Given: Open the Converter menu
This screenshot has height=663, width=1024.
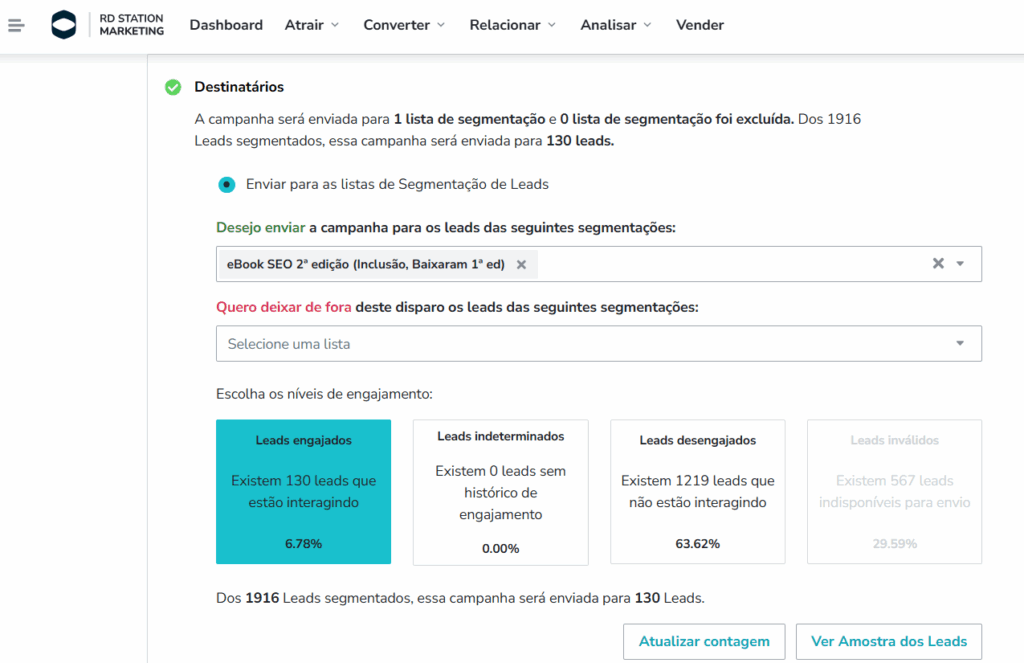Looking at the screenshot, I should coord(404,25).
